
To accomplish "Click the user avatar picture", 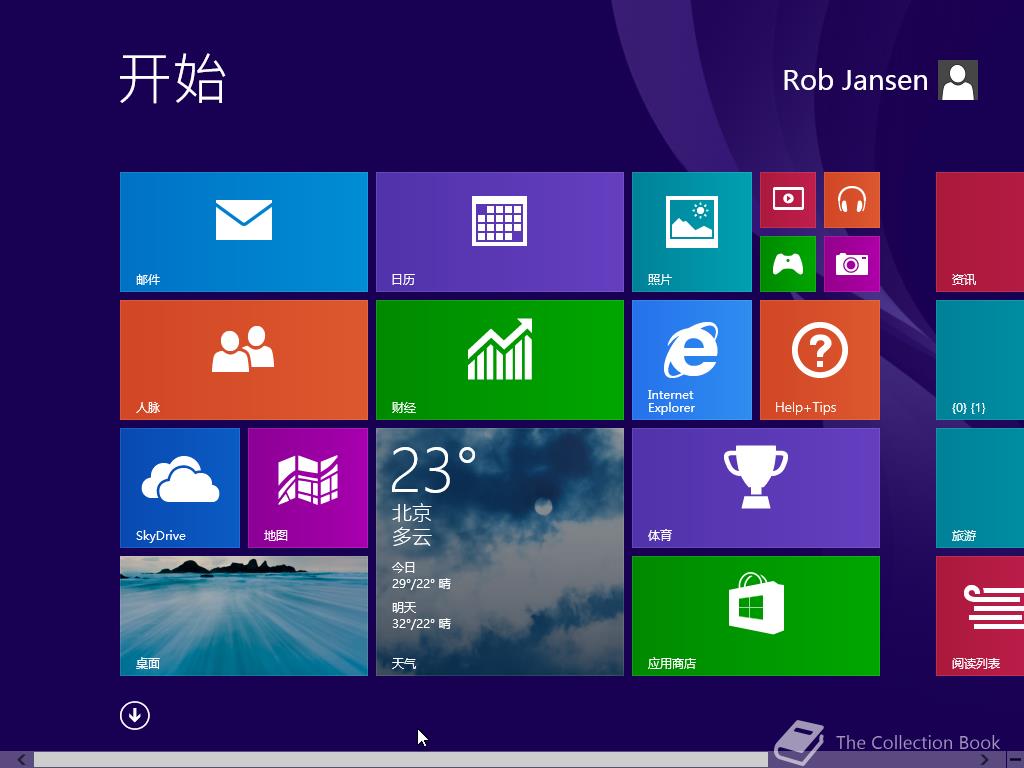I will 958,80.
